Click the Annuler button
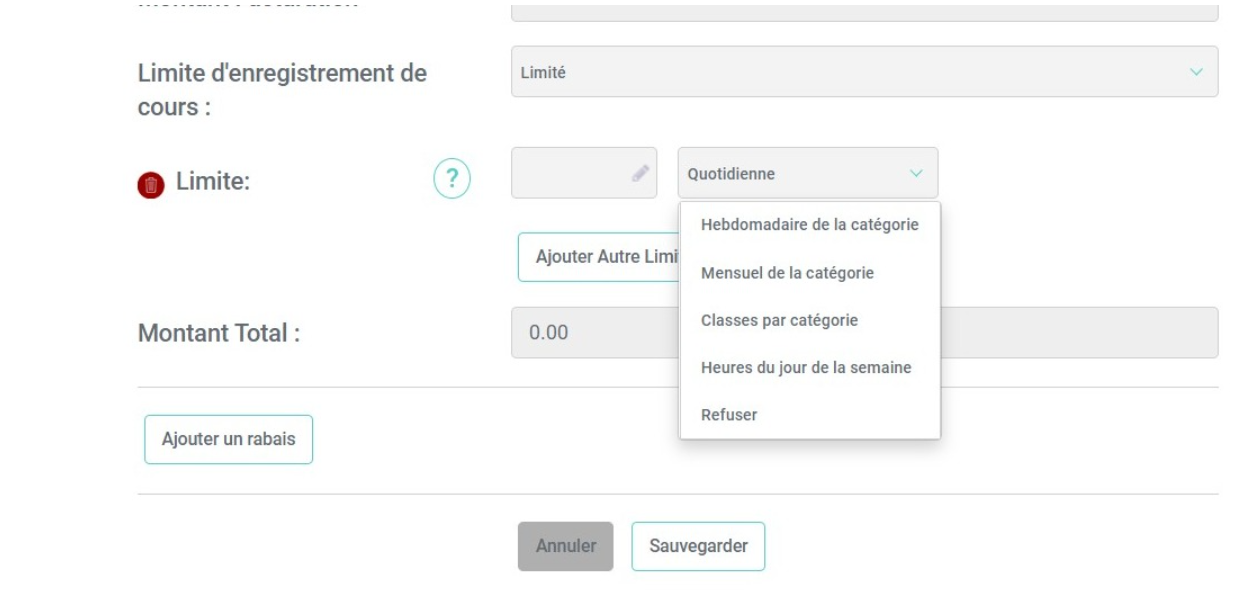1255x604 pixels. point(566,547)
